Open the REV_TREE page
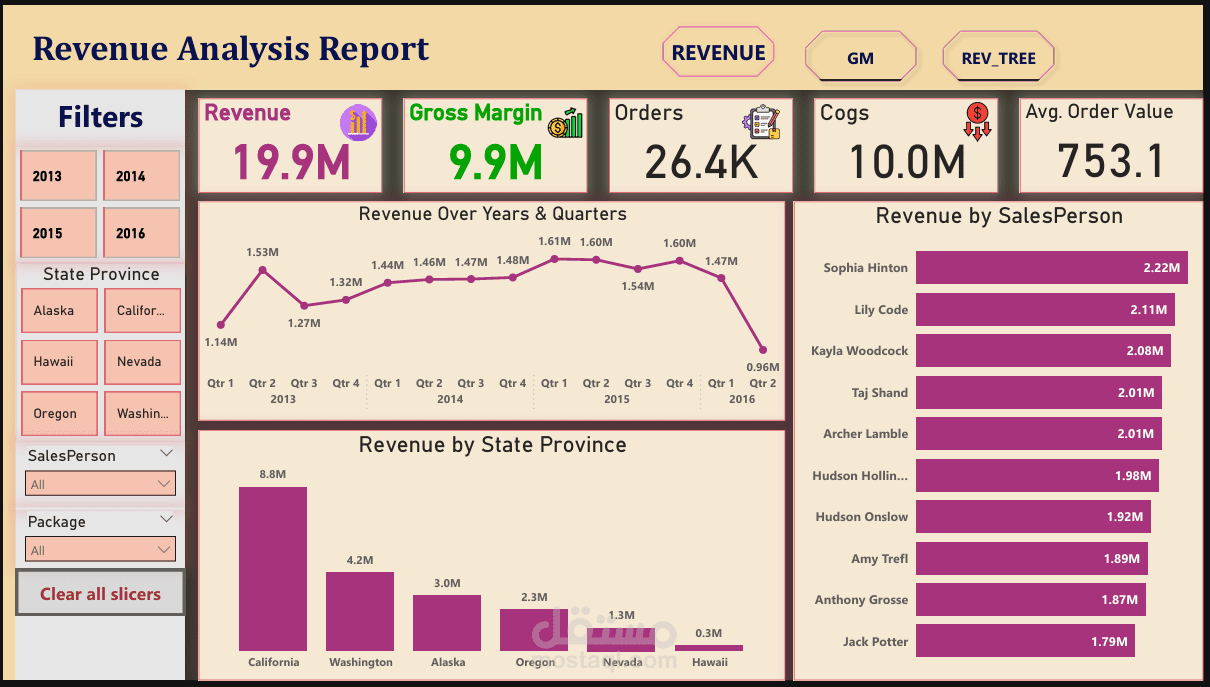This screenshot has width=1210, height=687. [998, 58]
